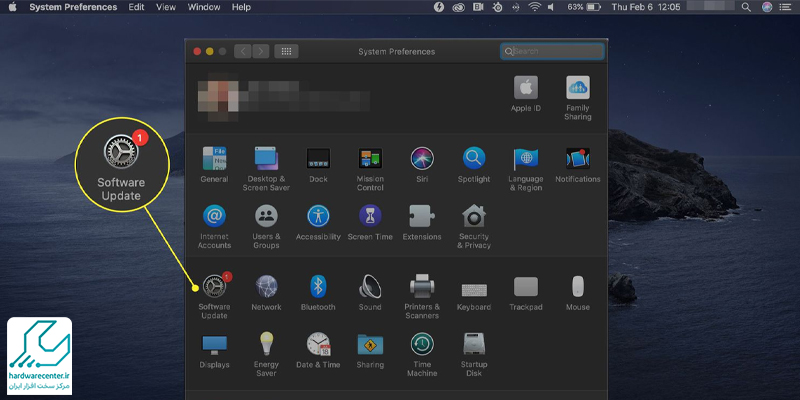The width and height of the screenshot is (800, 400).
Task: Open Security & Privacy preferences
Action: 474,227
